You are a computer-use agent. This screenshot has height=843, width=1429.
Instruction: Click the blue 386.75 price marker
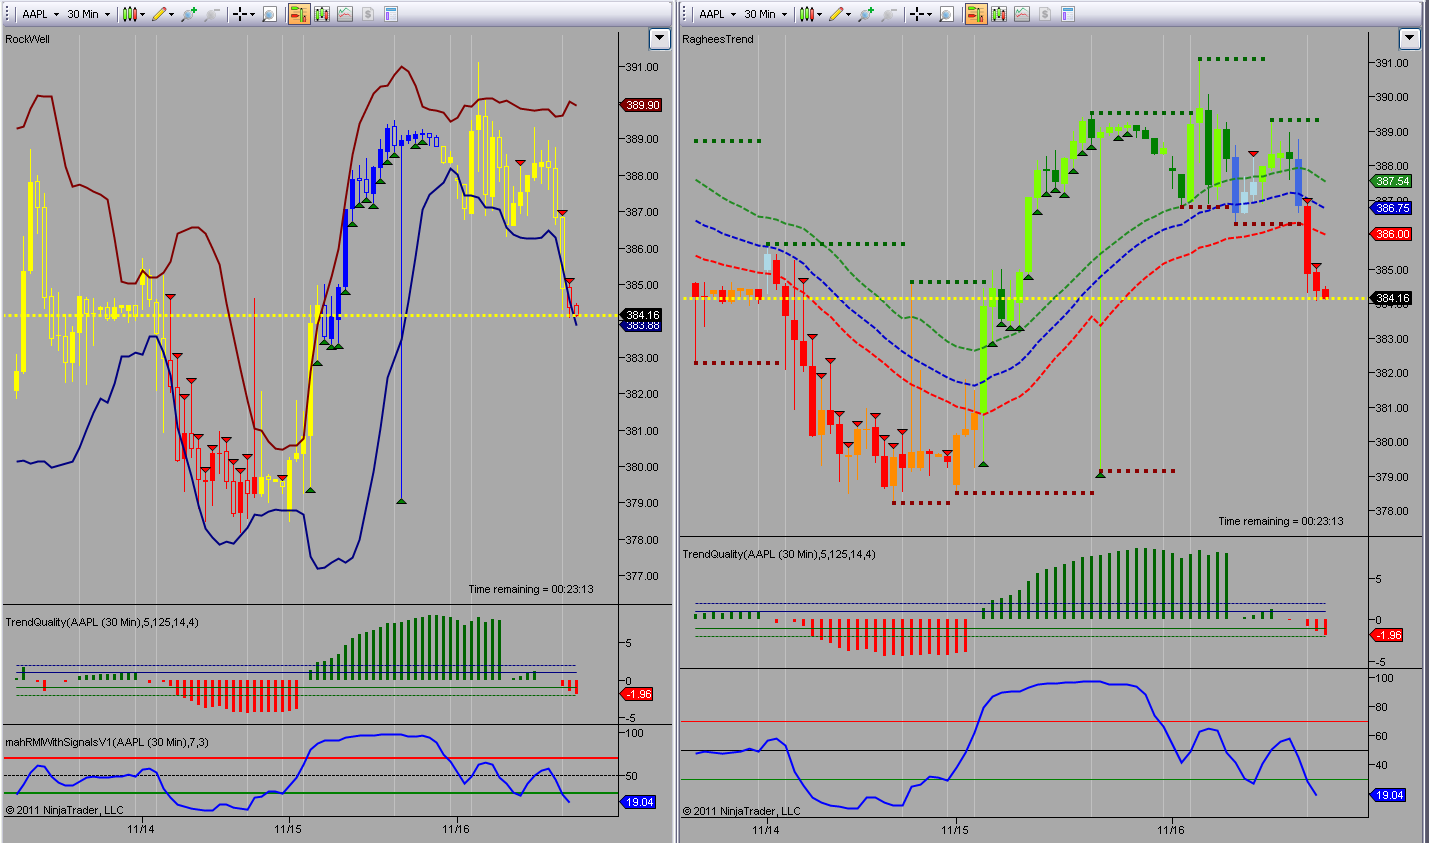pos(1392,208)
